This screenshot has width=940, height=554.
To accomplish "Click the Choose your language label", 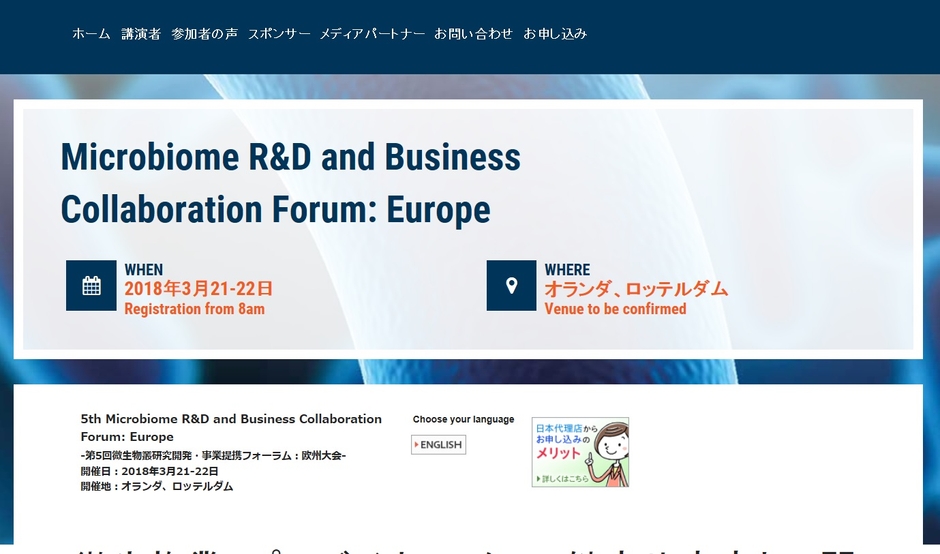I will [x=463, y=420].
